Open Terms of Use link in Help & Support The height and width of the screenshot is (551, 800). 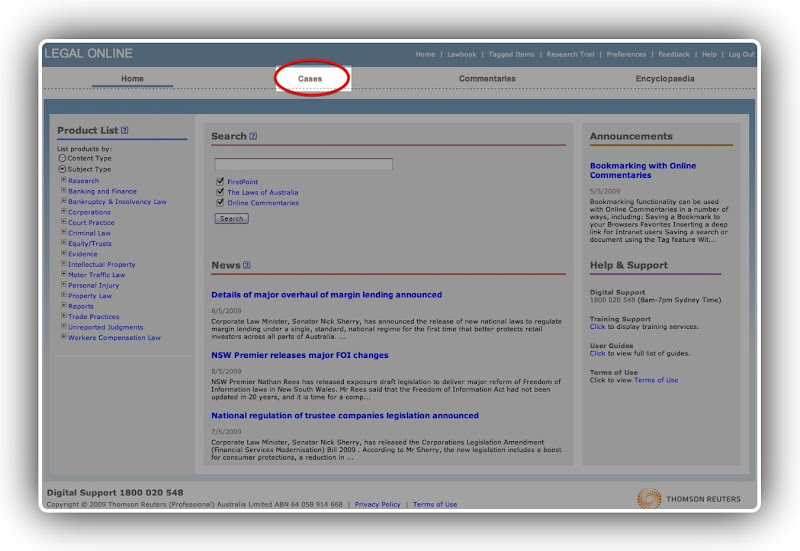[x=656, y=380]
